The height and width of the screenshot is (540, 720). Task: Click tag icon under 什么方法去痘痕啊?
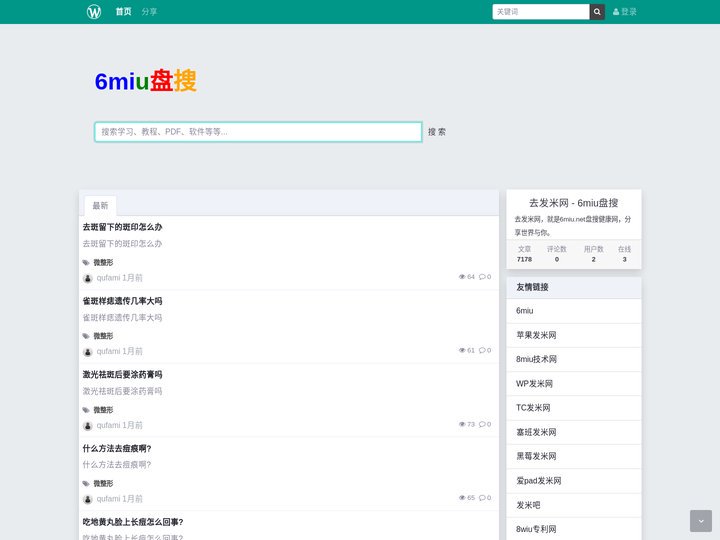[86, 484]
